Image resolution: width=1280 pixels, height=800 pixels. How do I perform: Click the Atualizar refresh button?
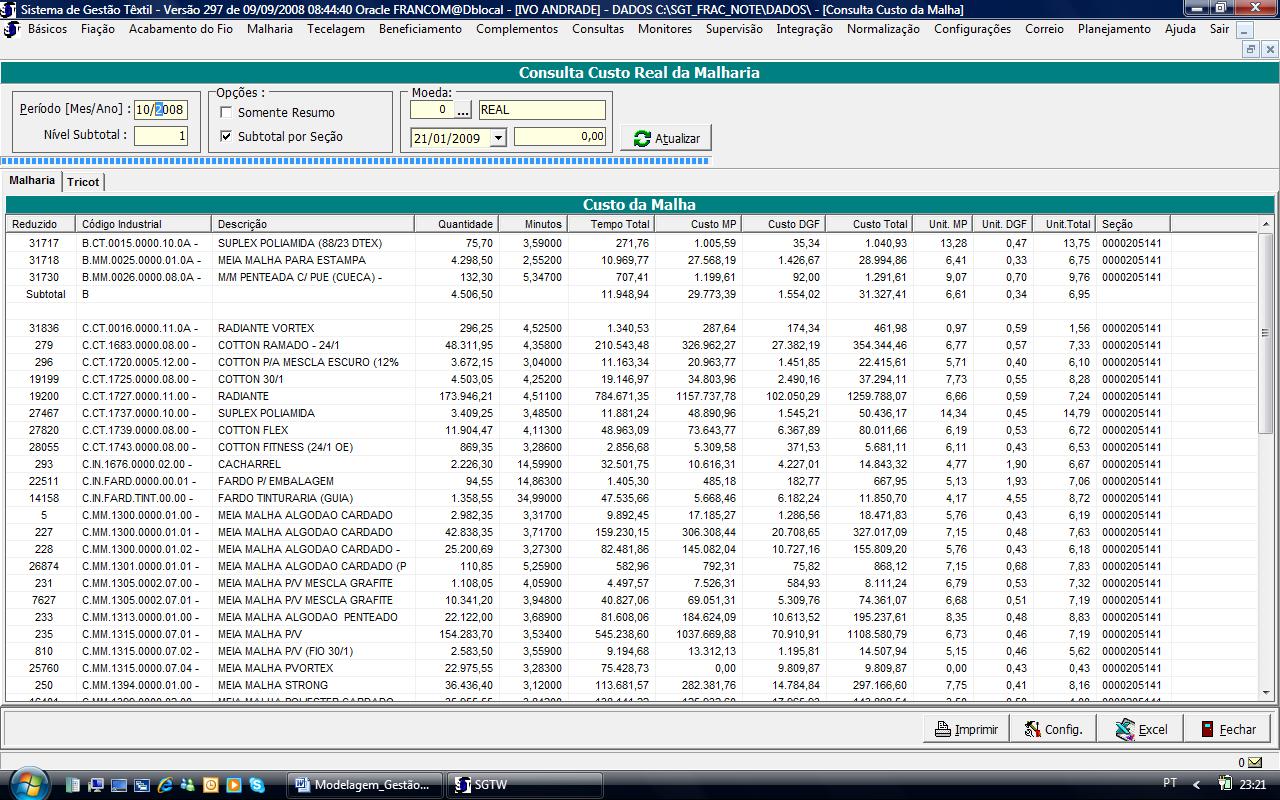click(x=666, y=138)
